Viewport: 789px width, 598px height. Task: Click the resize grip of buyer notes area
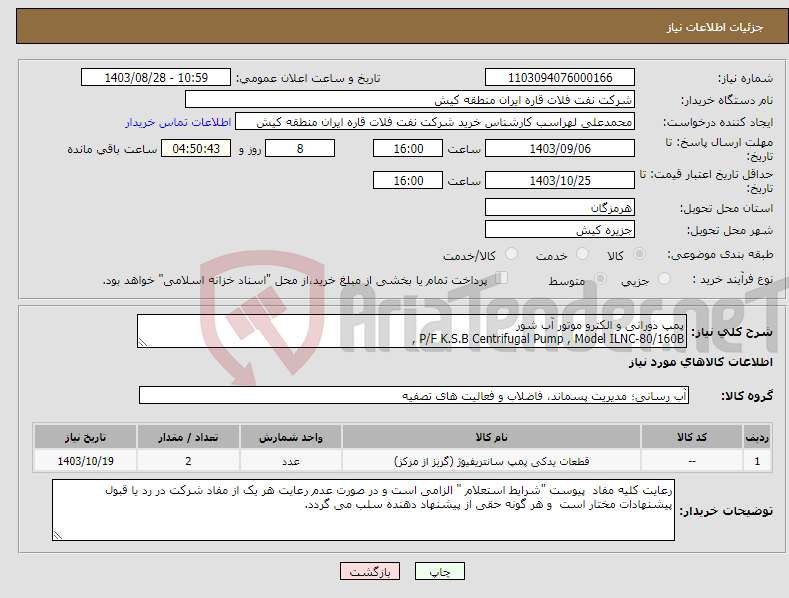(58, 536)
